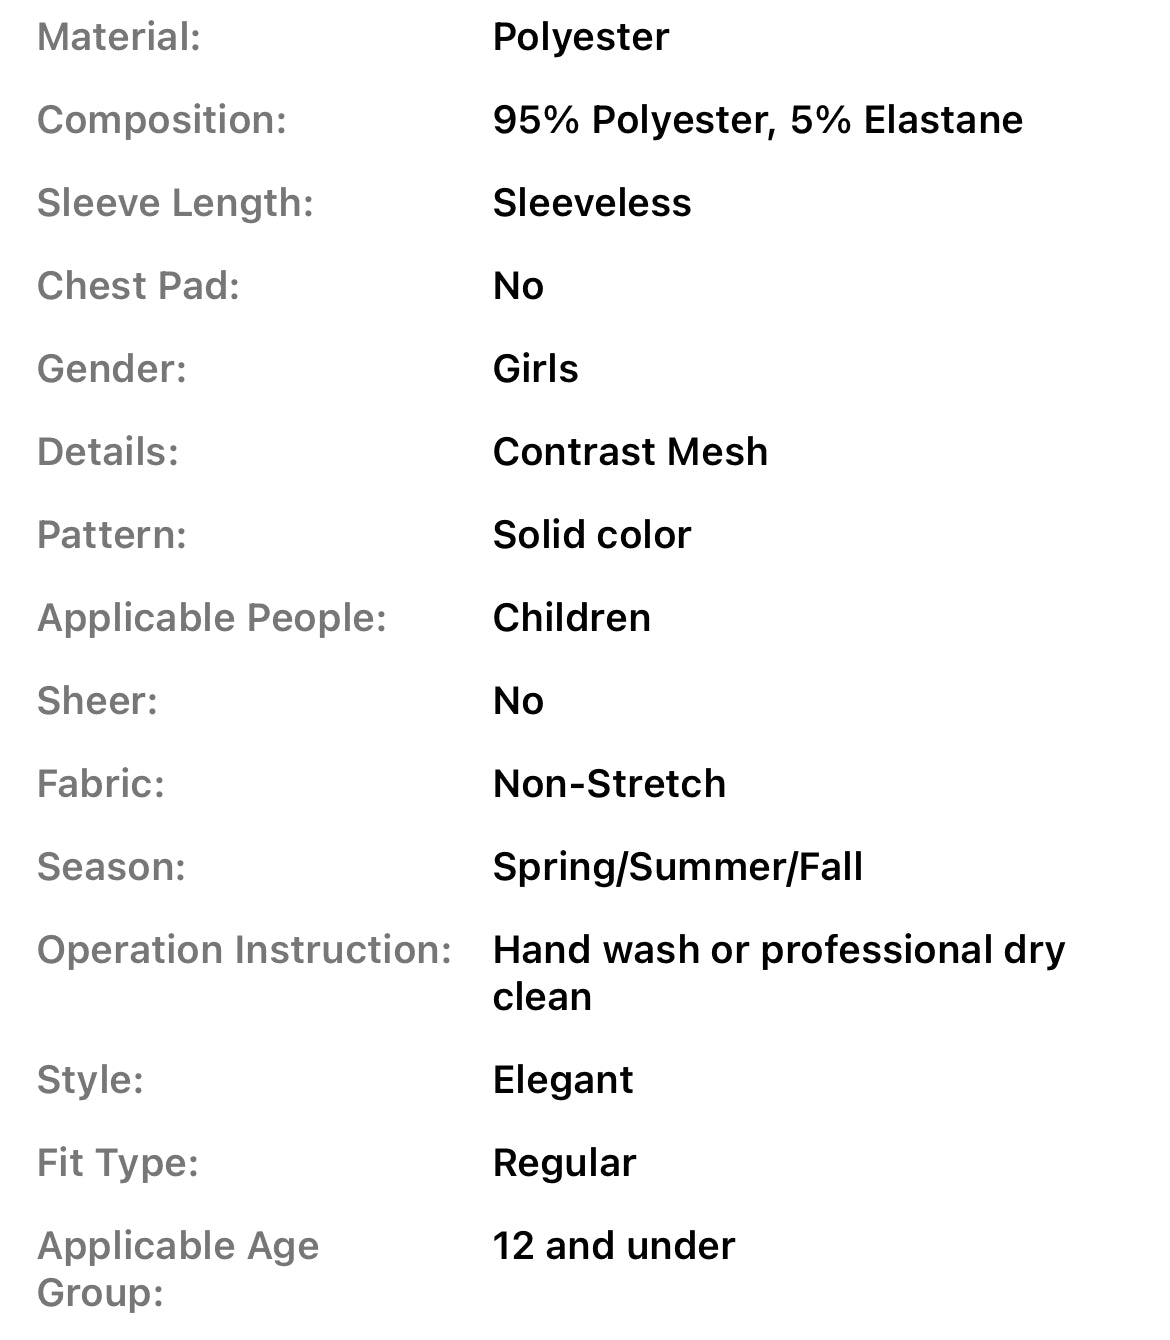Select the Composition label

[162, 121]
